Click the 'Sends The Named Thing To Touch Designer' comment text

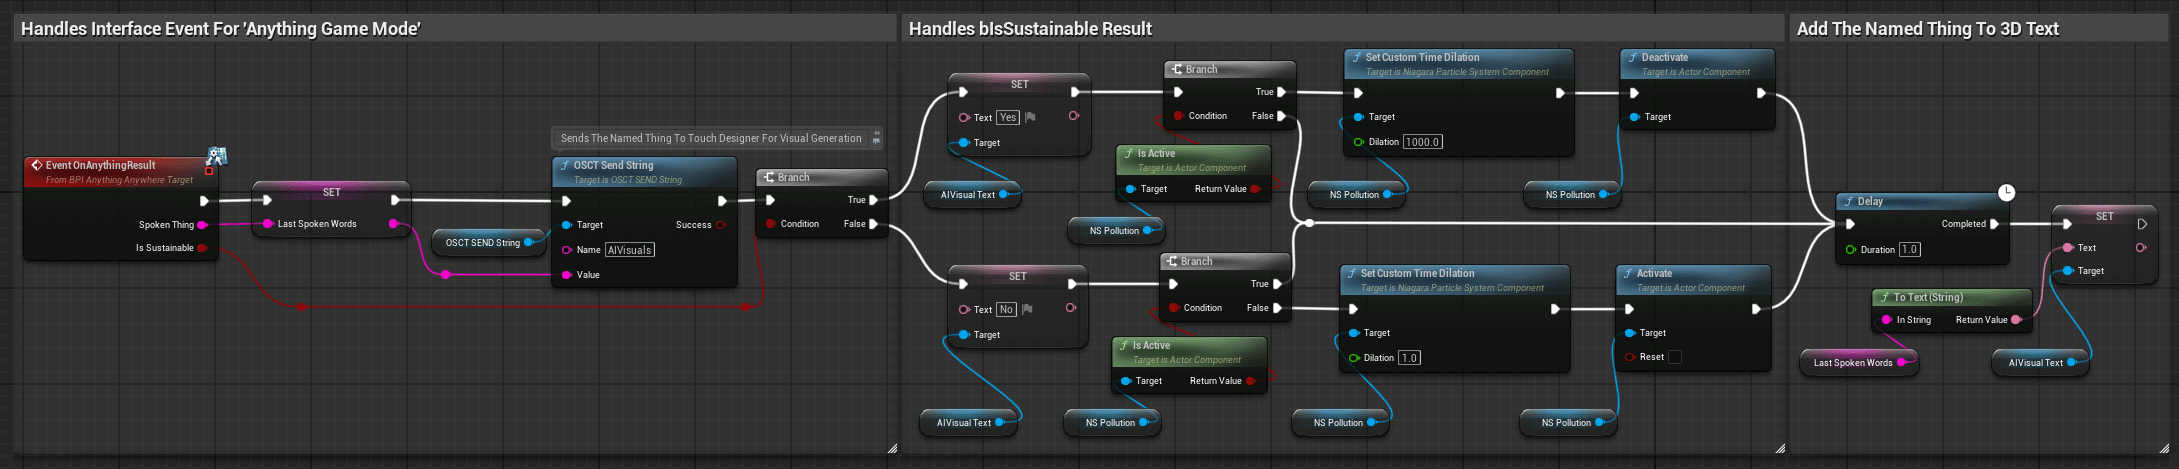711,138
